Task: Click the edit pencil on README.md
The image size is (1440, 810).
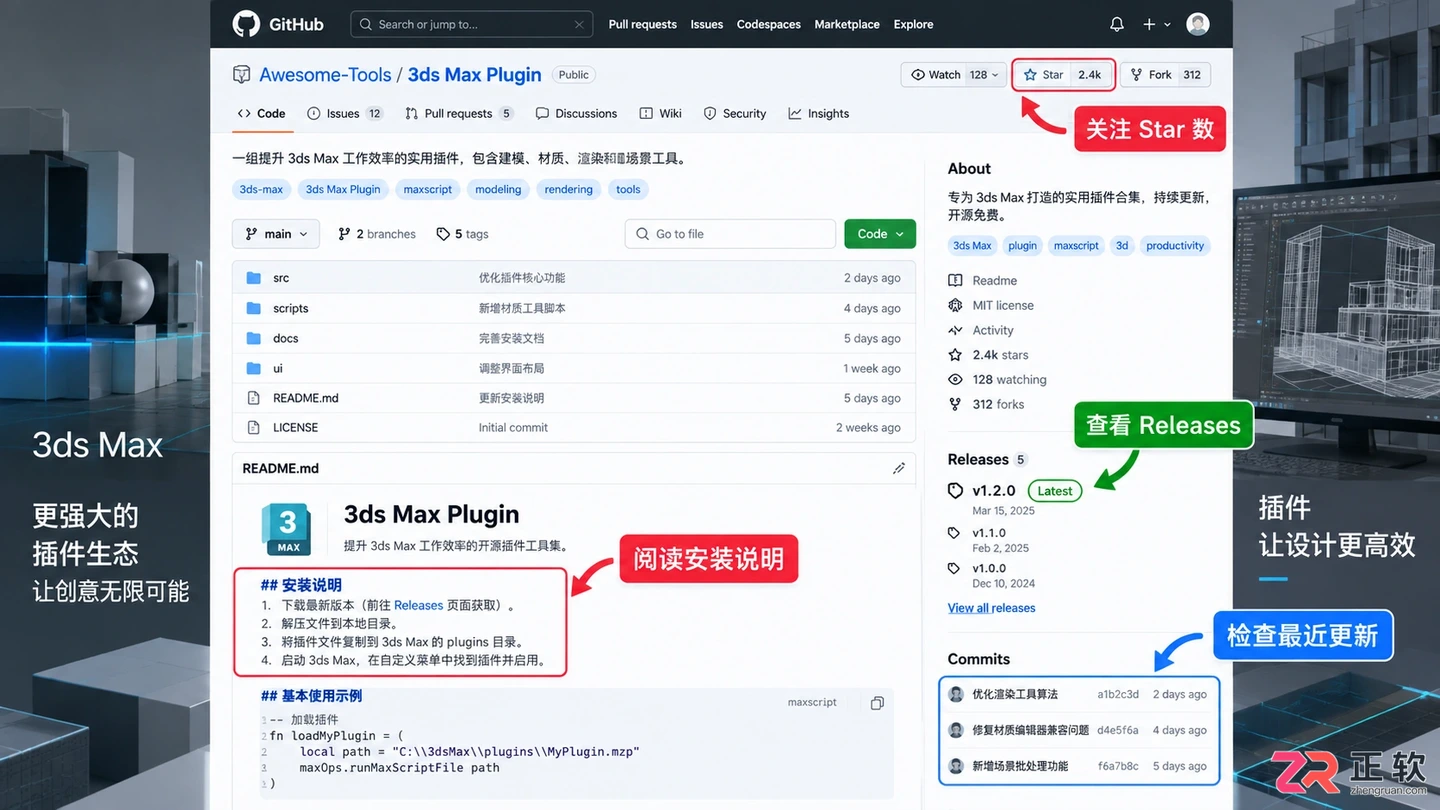Action: pos(899,468)
